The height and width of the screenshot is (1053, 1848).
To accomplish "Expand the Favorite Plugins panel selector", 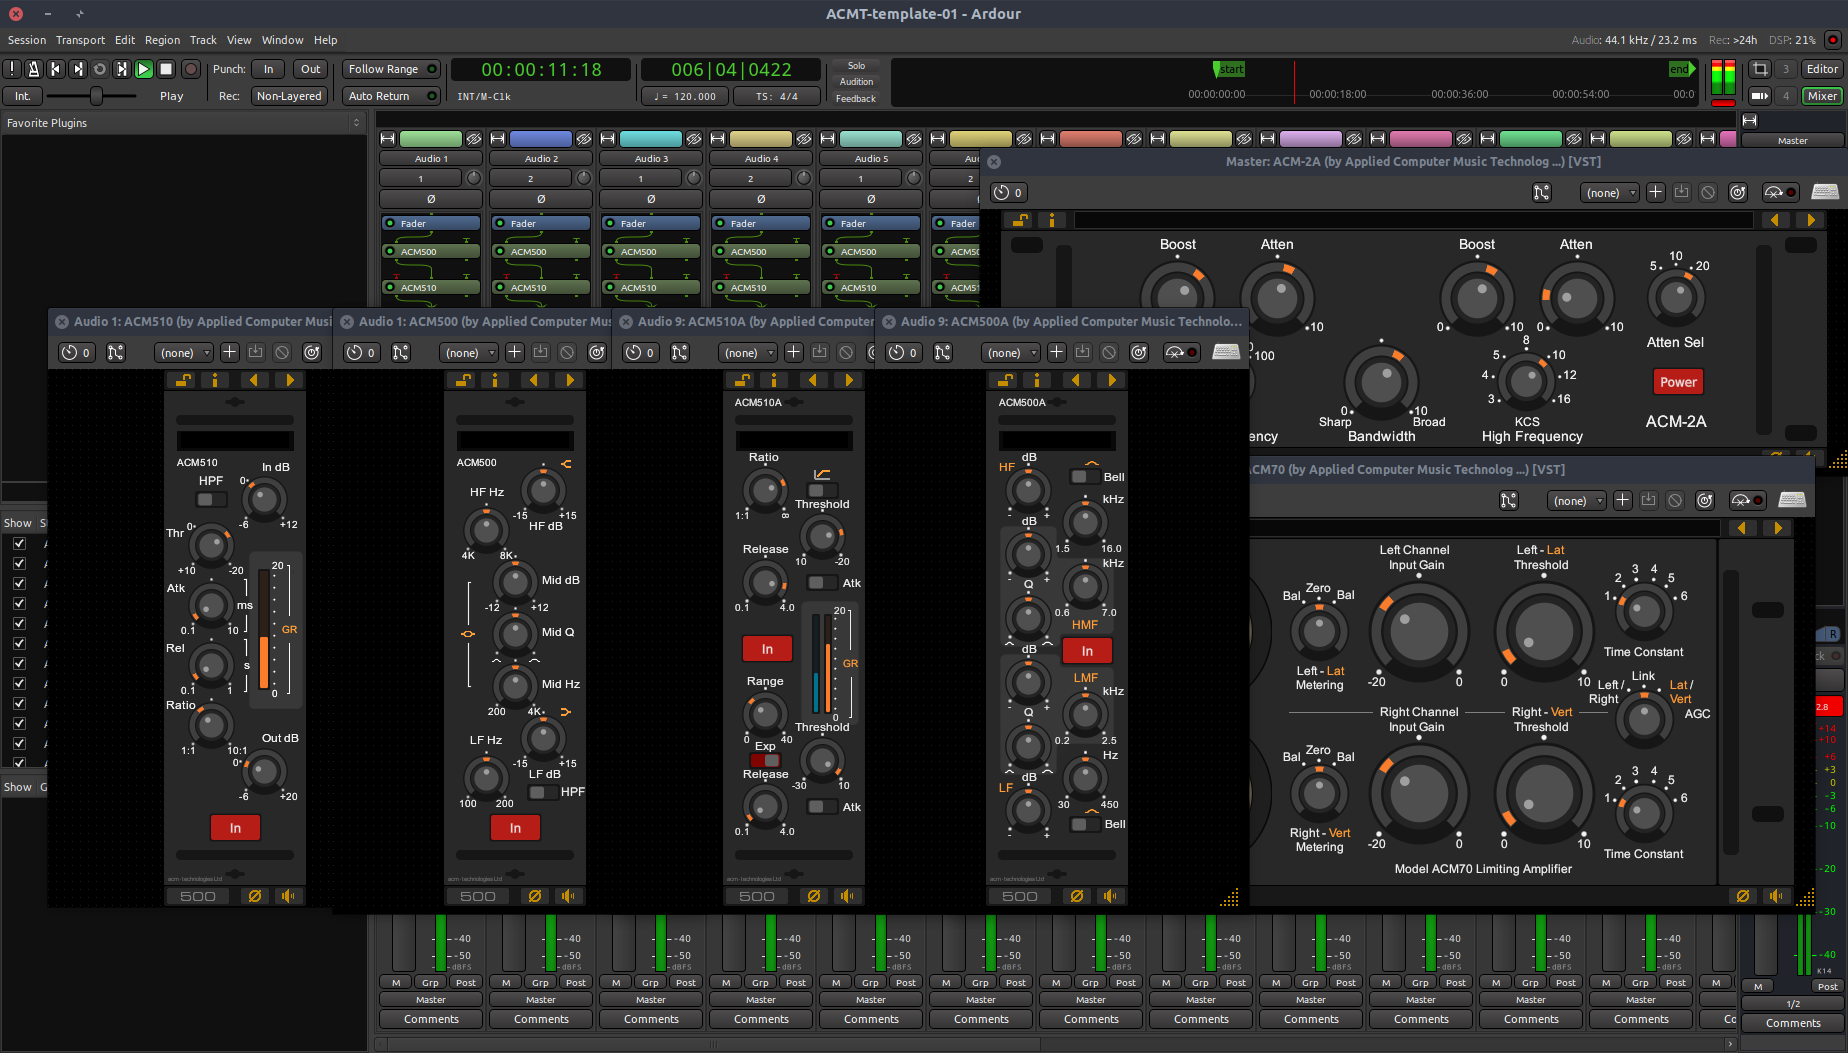I will point(356,123).
